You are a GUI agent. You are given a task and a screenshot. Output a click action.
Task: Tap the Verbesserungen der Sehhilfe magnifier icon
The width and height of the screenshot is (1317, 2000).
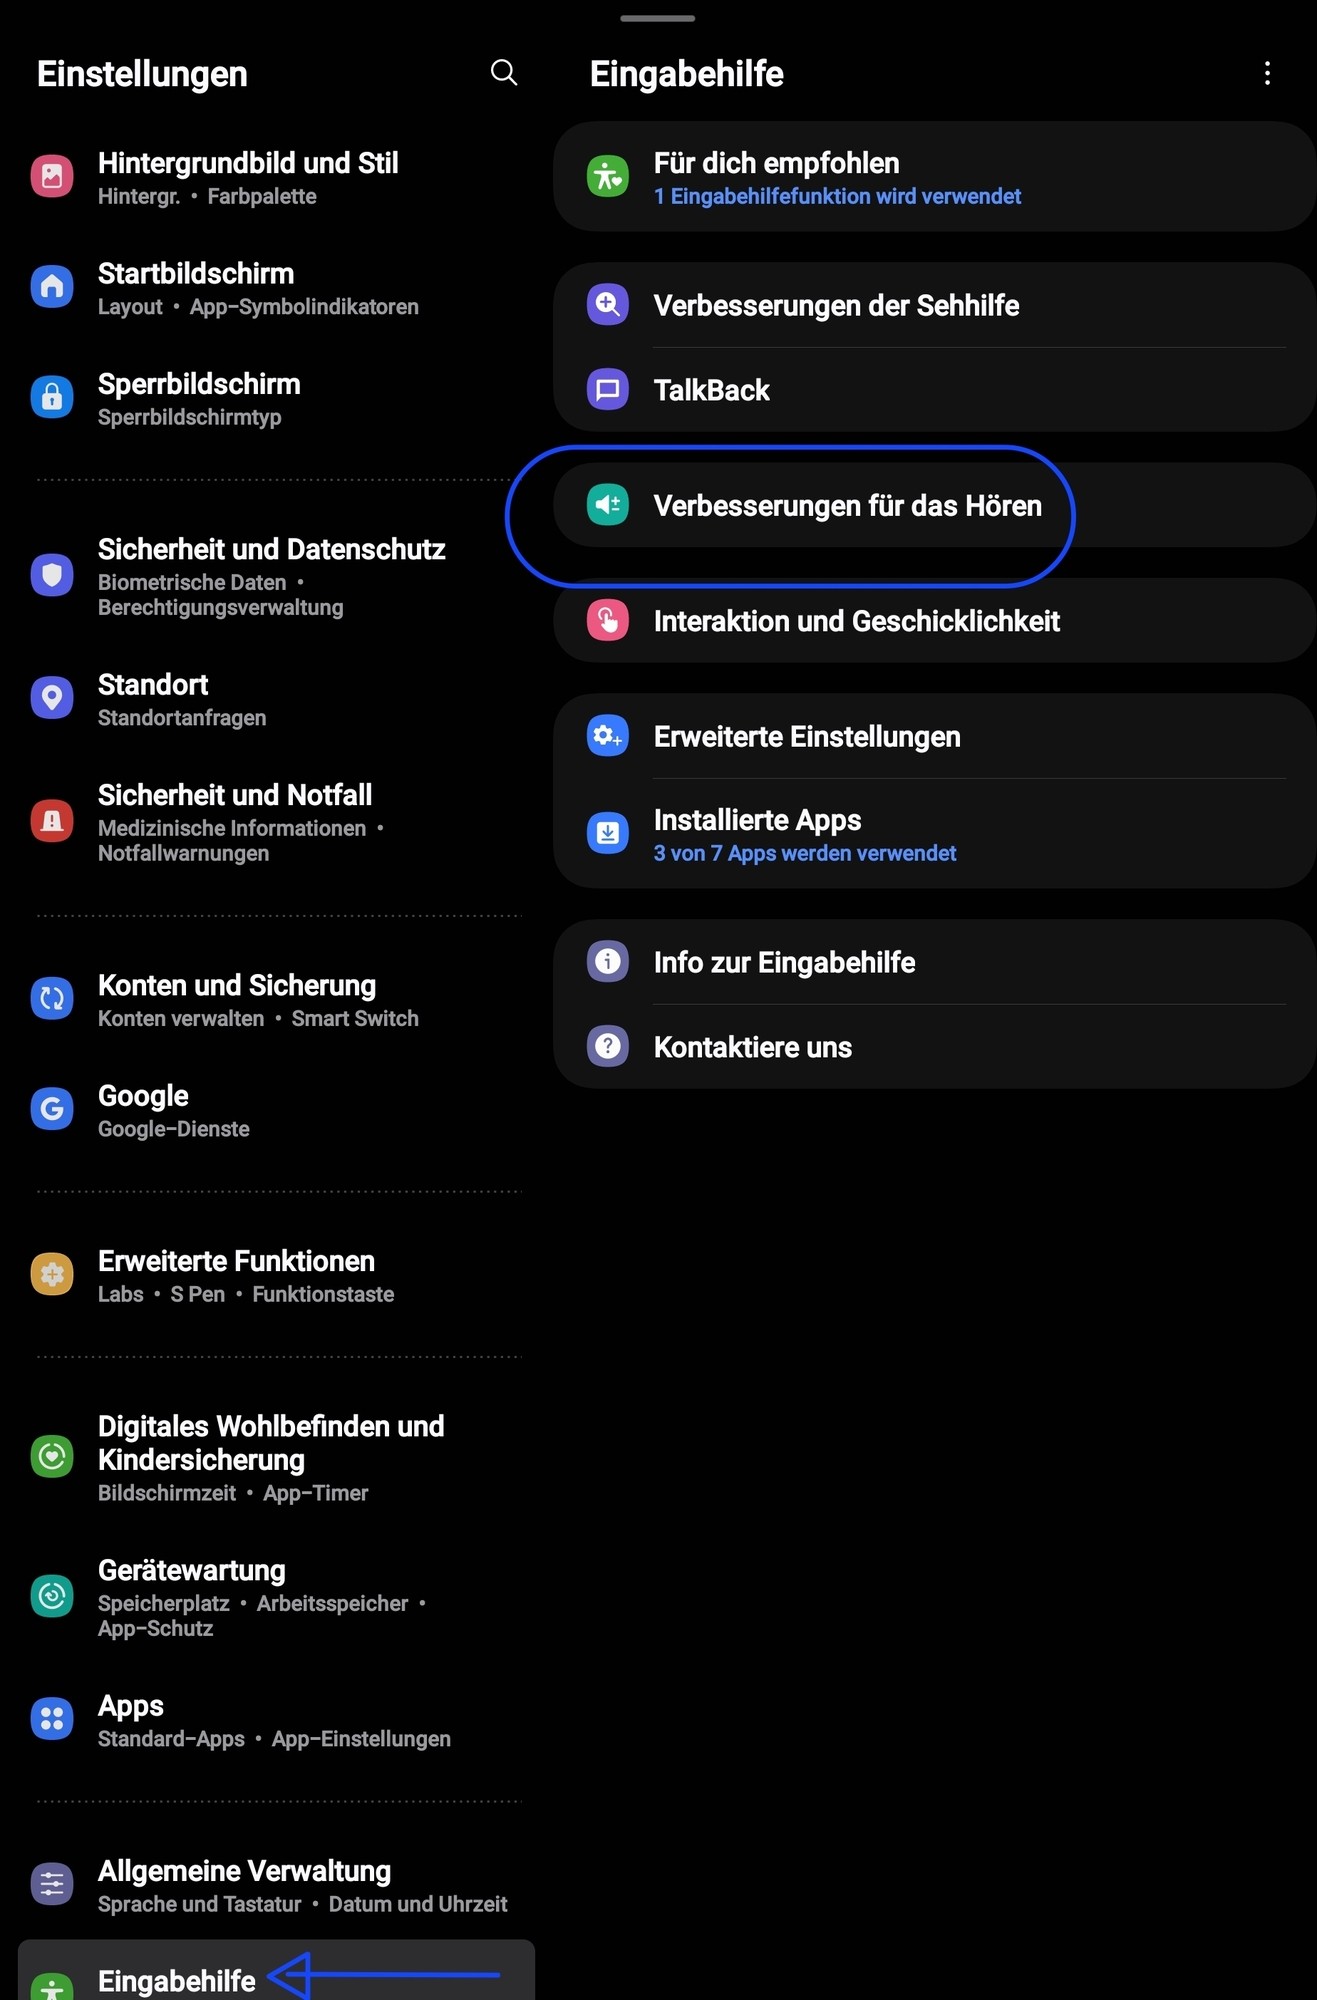(608, 305)
